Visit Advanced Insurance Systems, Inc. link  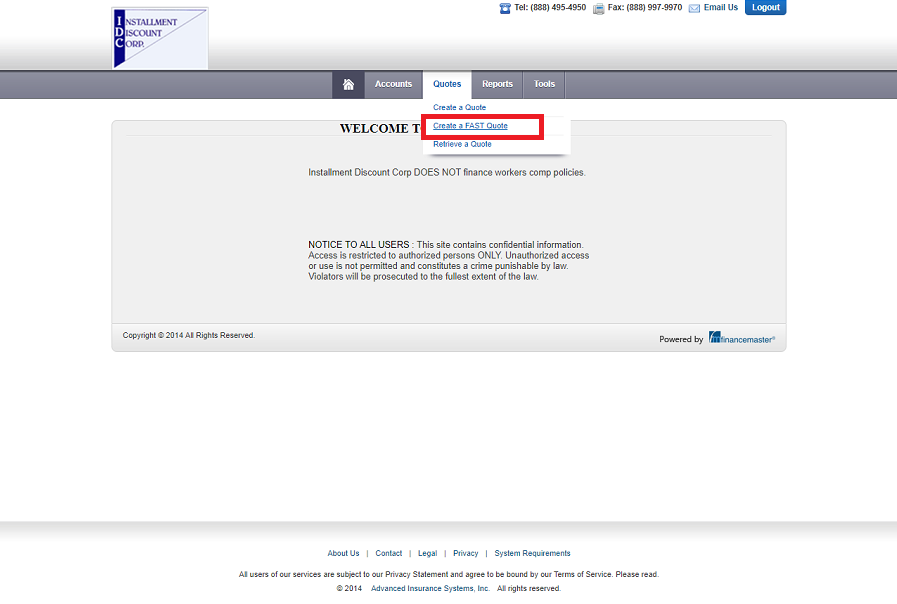430,588
